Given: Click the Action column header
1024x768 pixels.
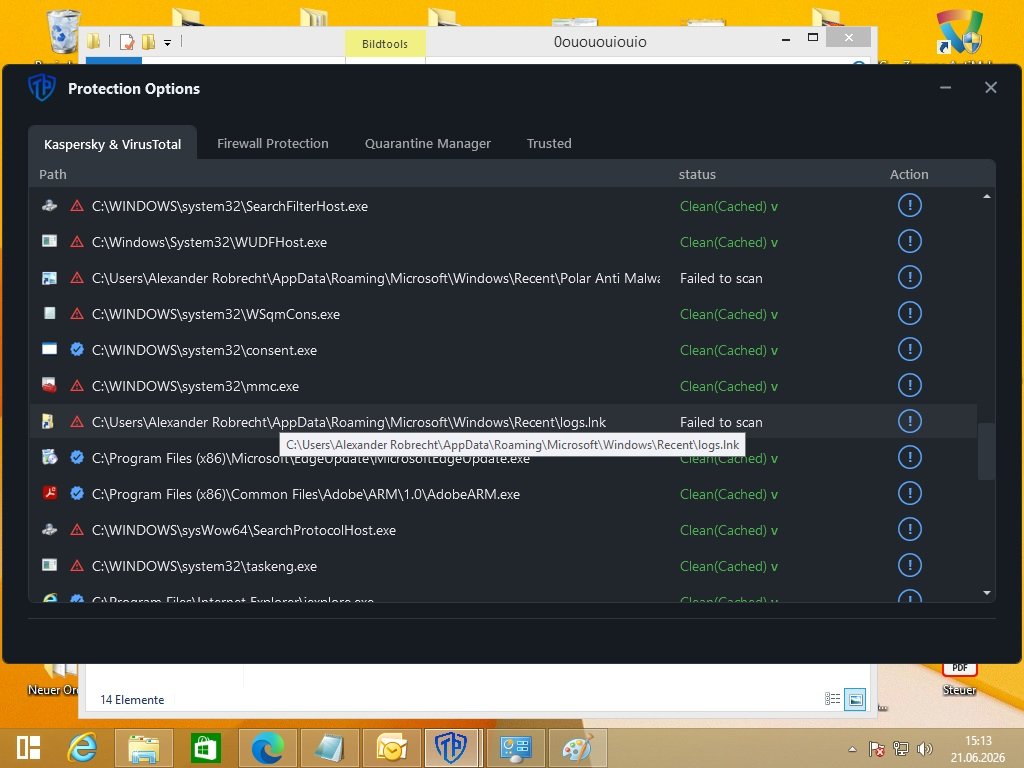Looking at the screenshot, I should [x=908, y=174].
